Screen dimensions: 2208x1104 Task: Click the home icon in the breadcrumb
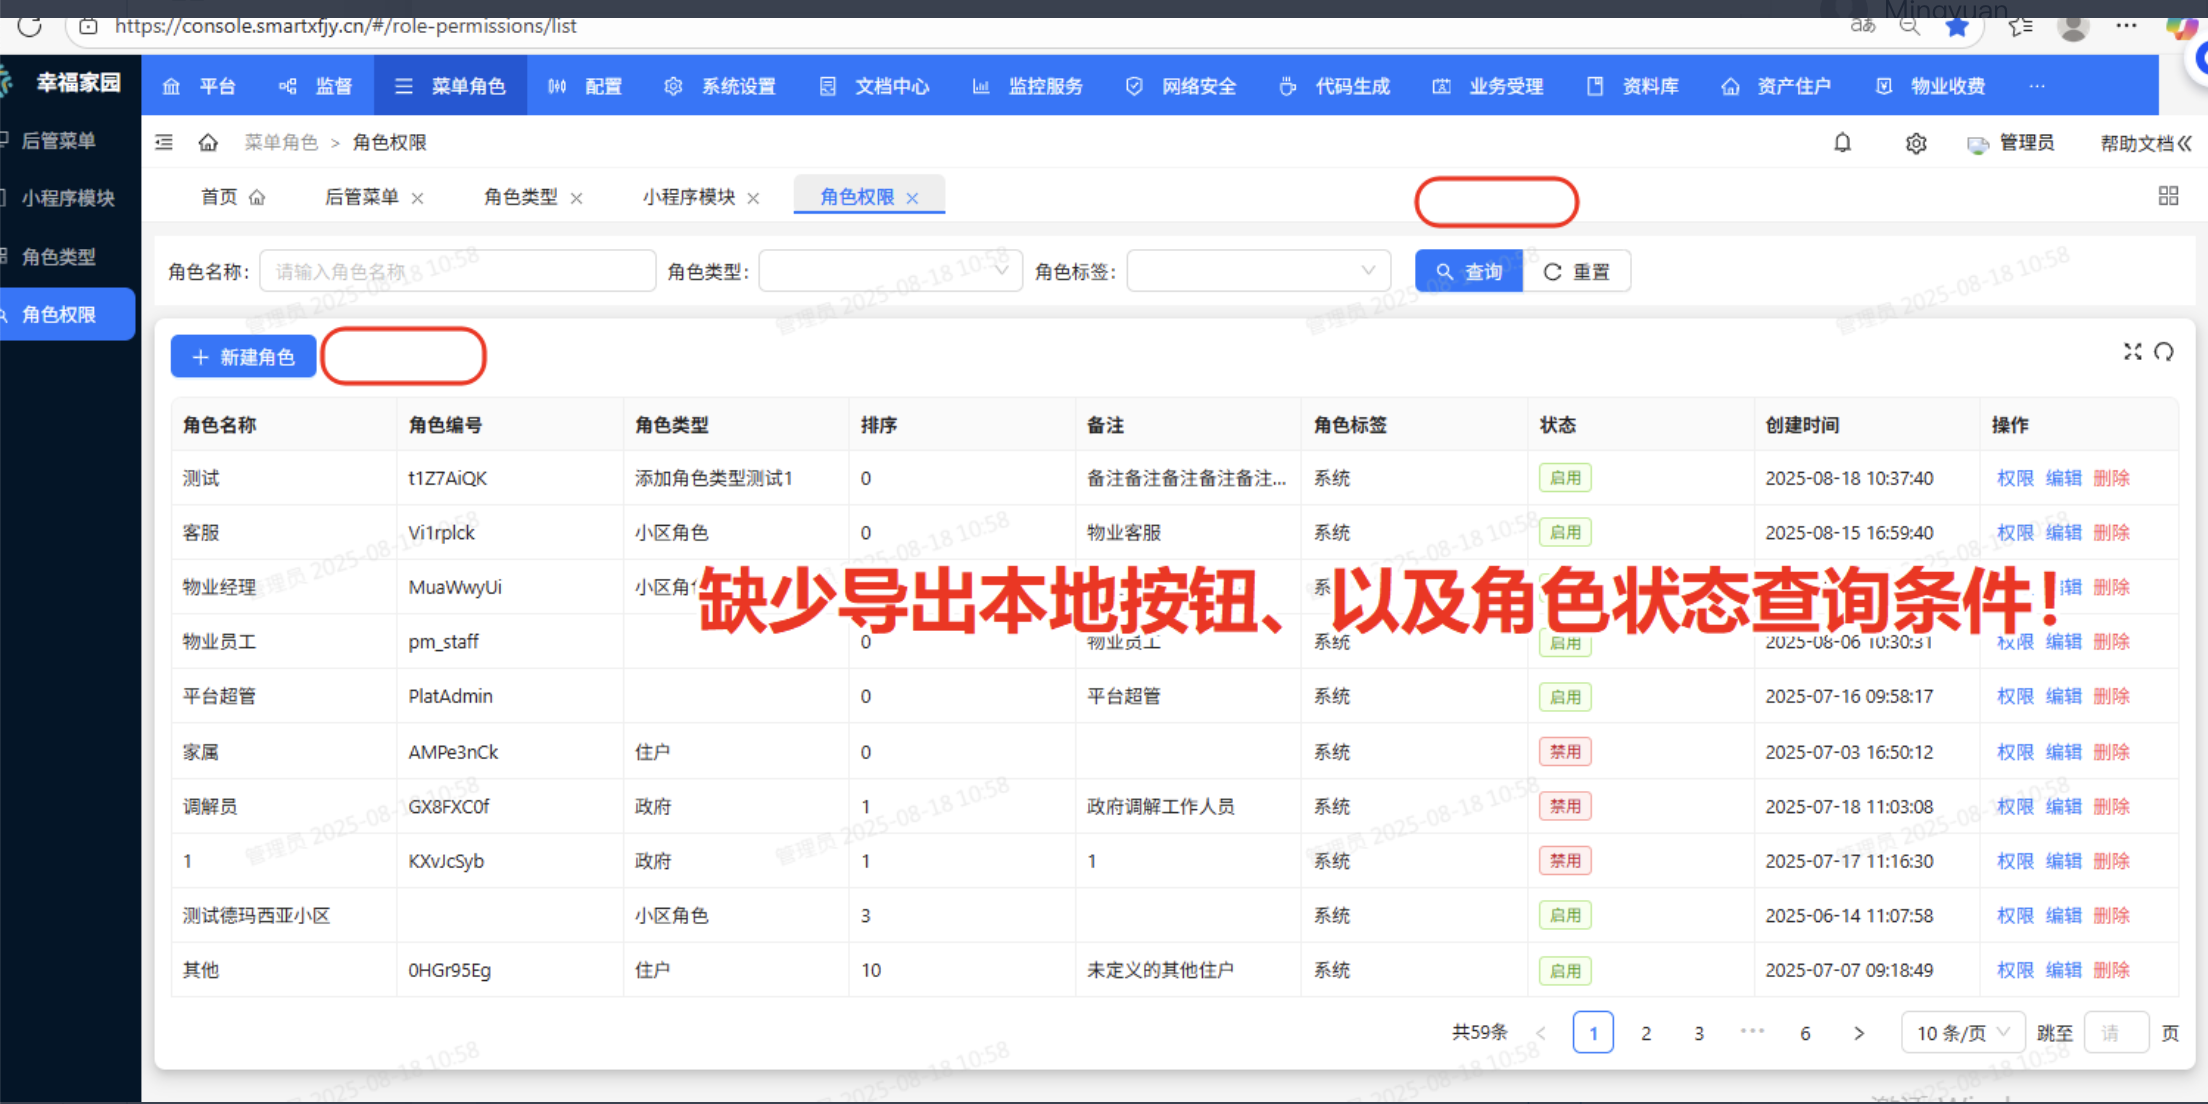pos(208,143)
